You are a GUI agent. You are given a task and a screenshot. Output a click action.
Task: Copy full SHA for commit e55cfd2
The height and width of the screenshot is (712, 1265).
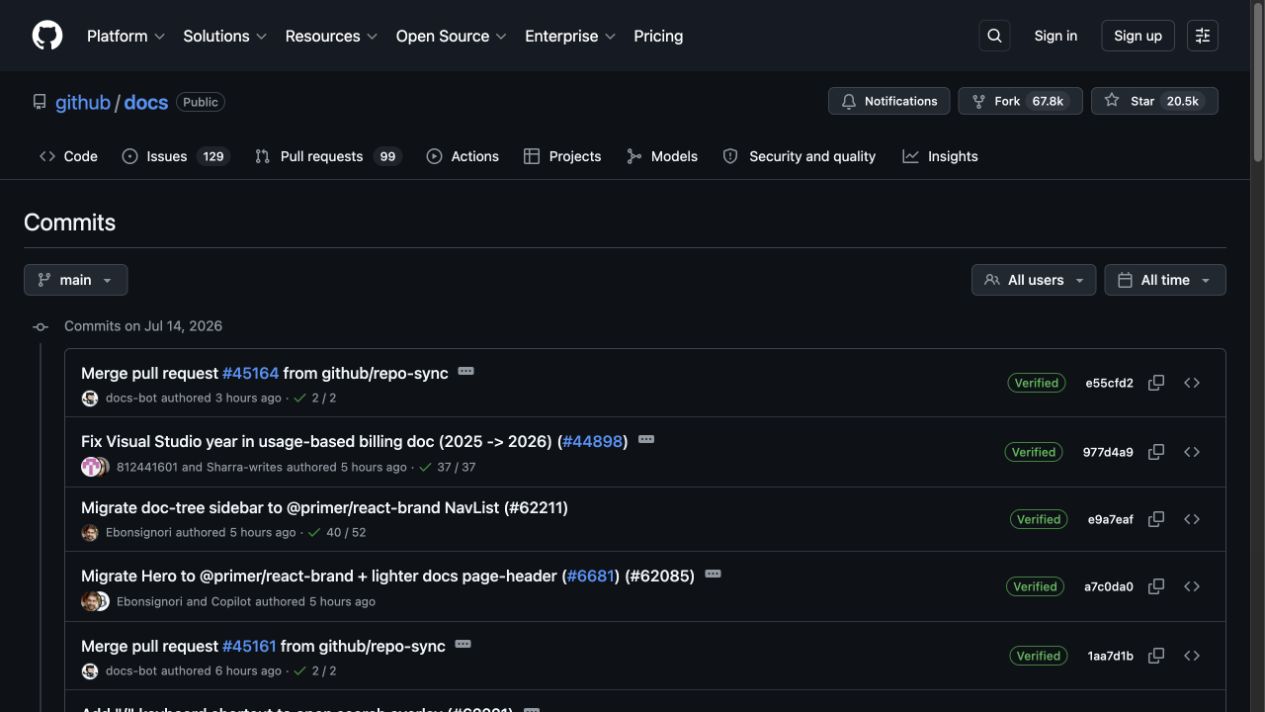coord(1156,383)
